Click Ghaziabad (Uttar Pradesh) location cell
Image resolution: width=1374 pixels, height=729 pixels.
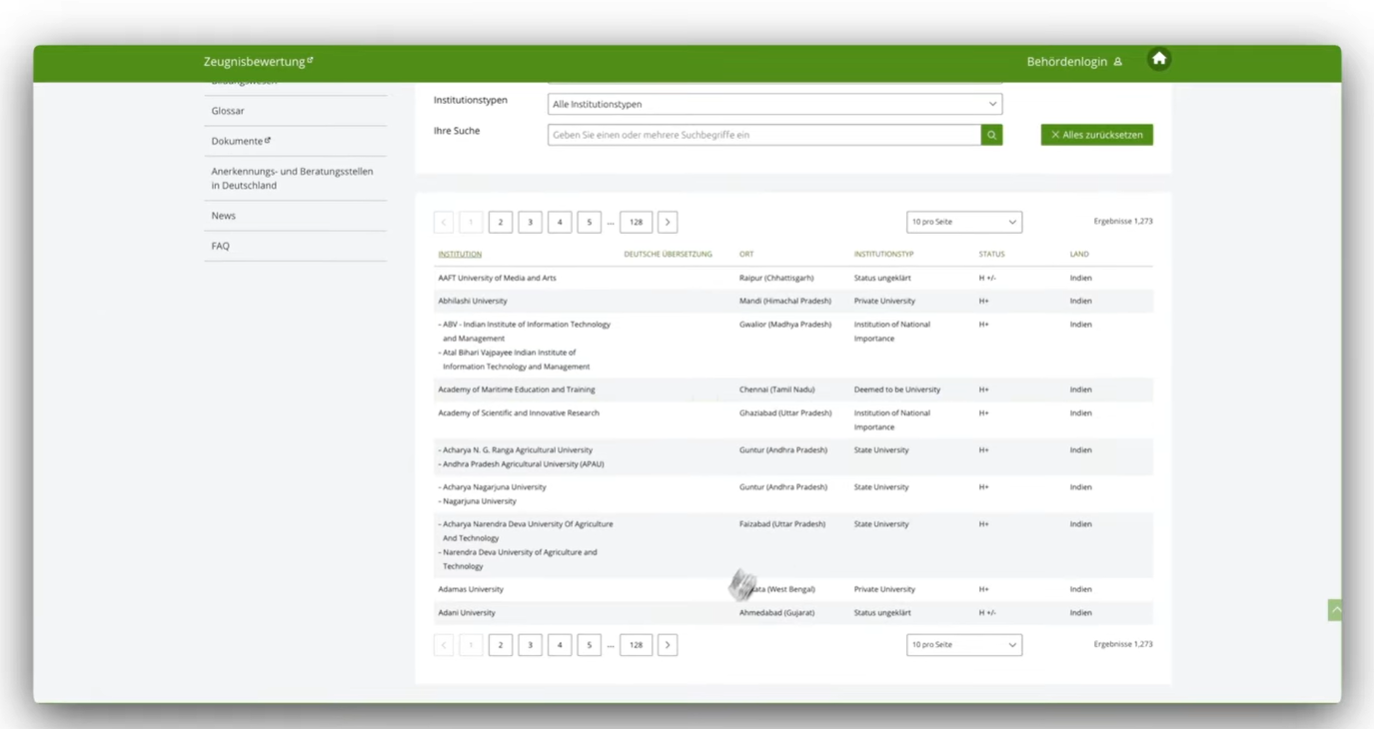point(785,413)
